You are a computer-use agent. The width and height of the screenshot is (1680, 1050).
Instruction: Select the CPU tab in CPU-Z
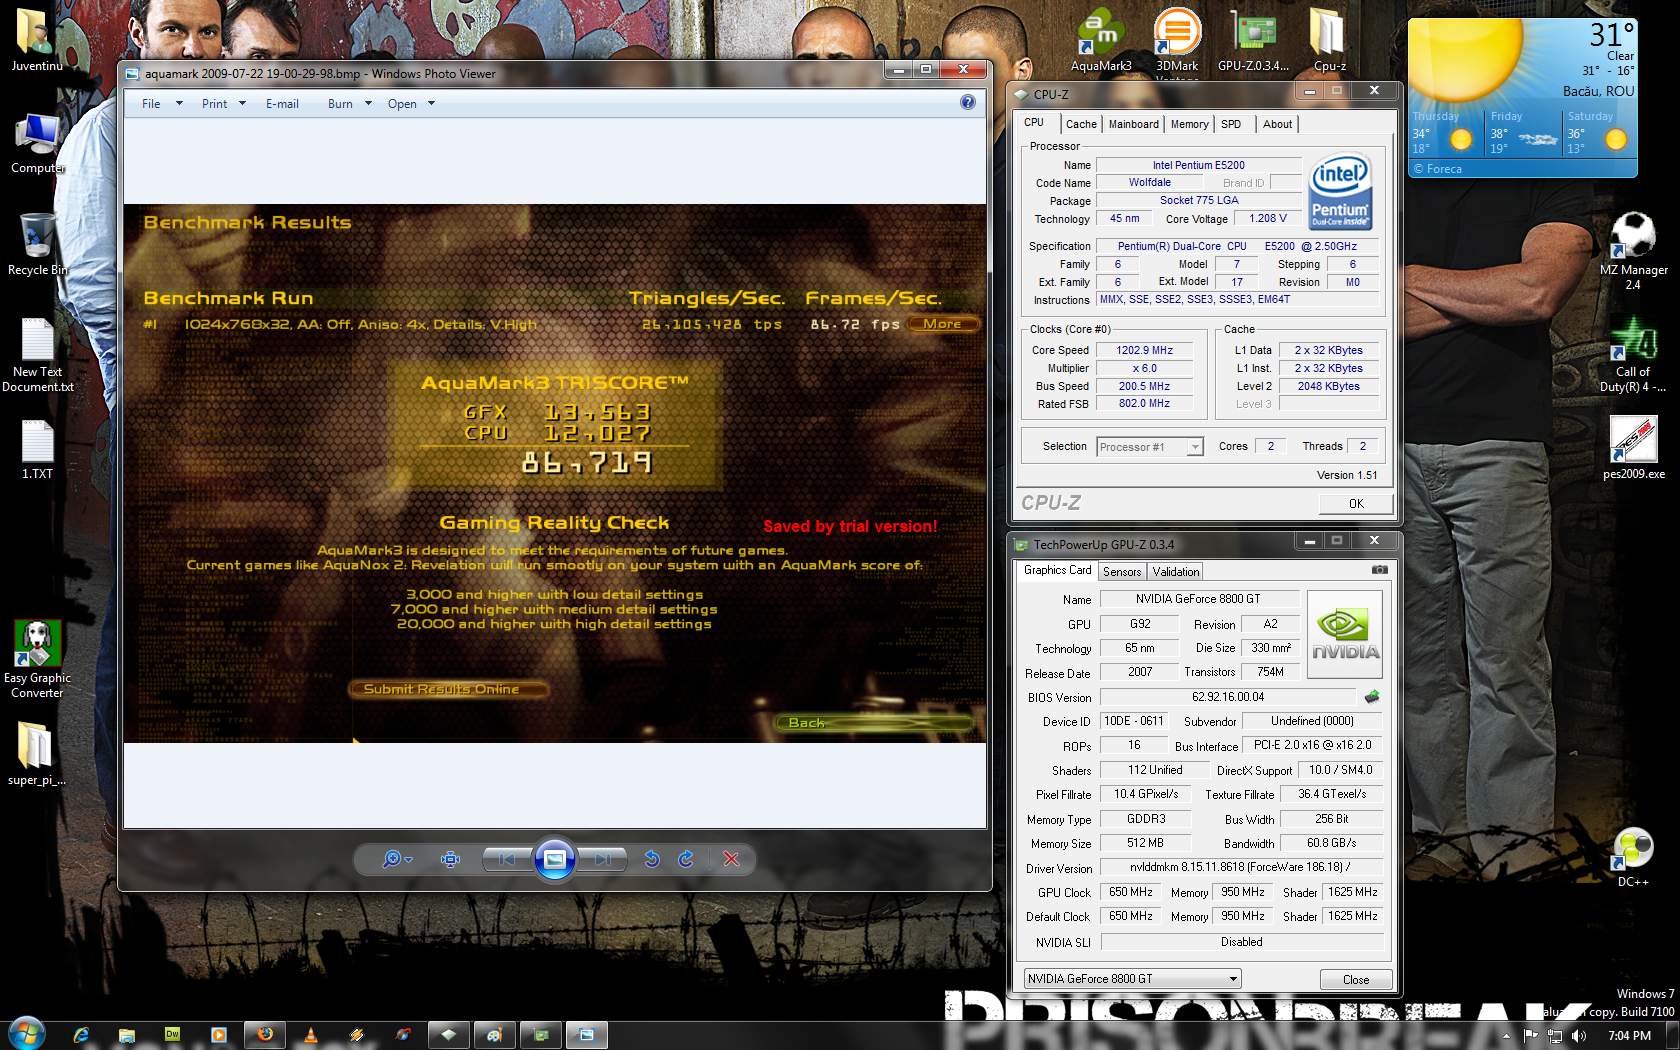pyautogui.click(x=1034, y=122)
